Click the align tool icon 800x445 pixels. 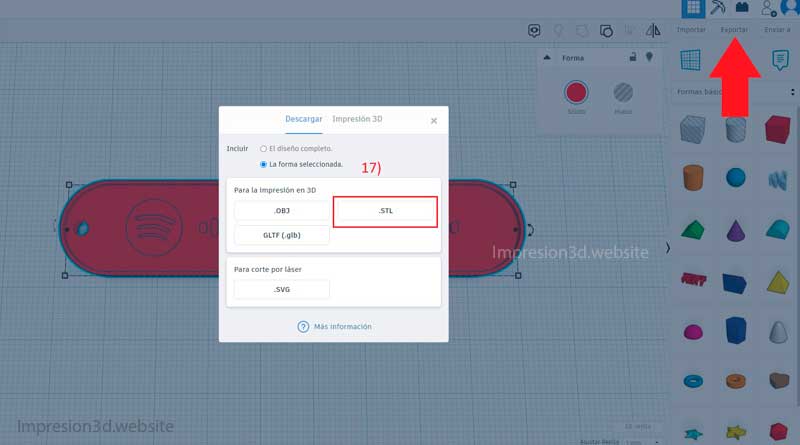coord(629,31)
